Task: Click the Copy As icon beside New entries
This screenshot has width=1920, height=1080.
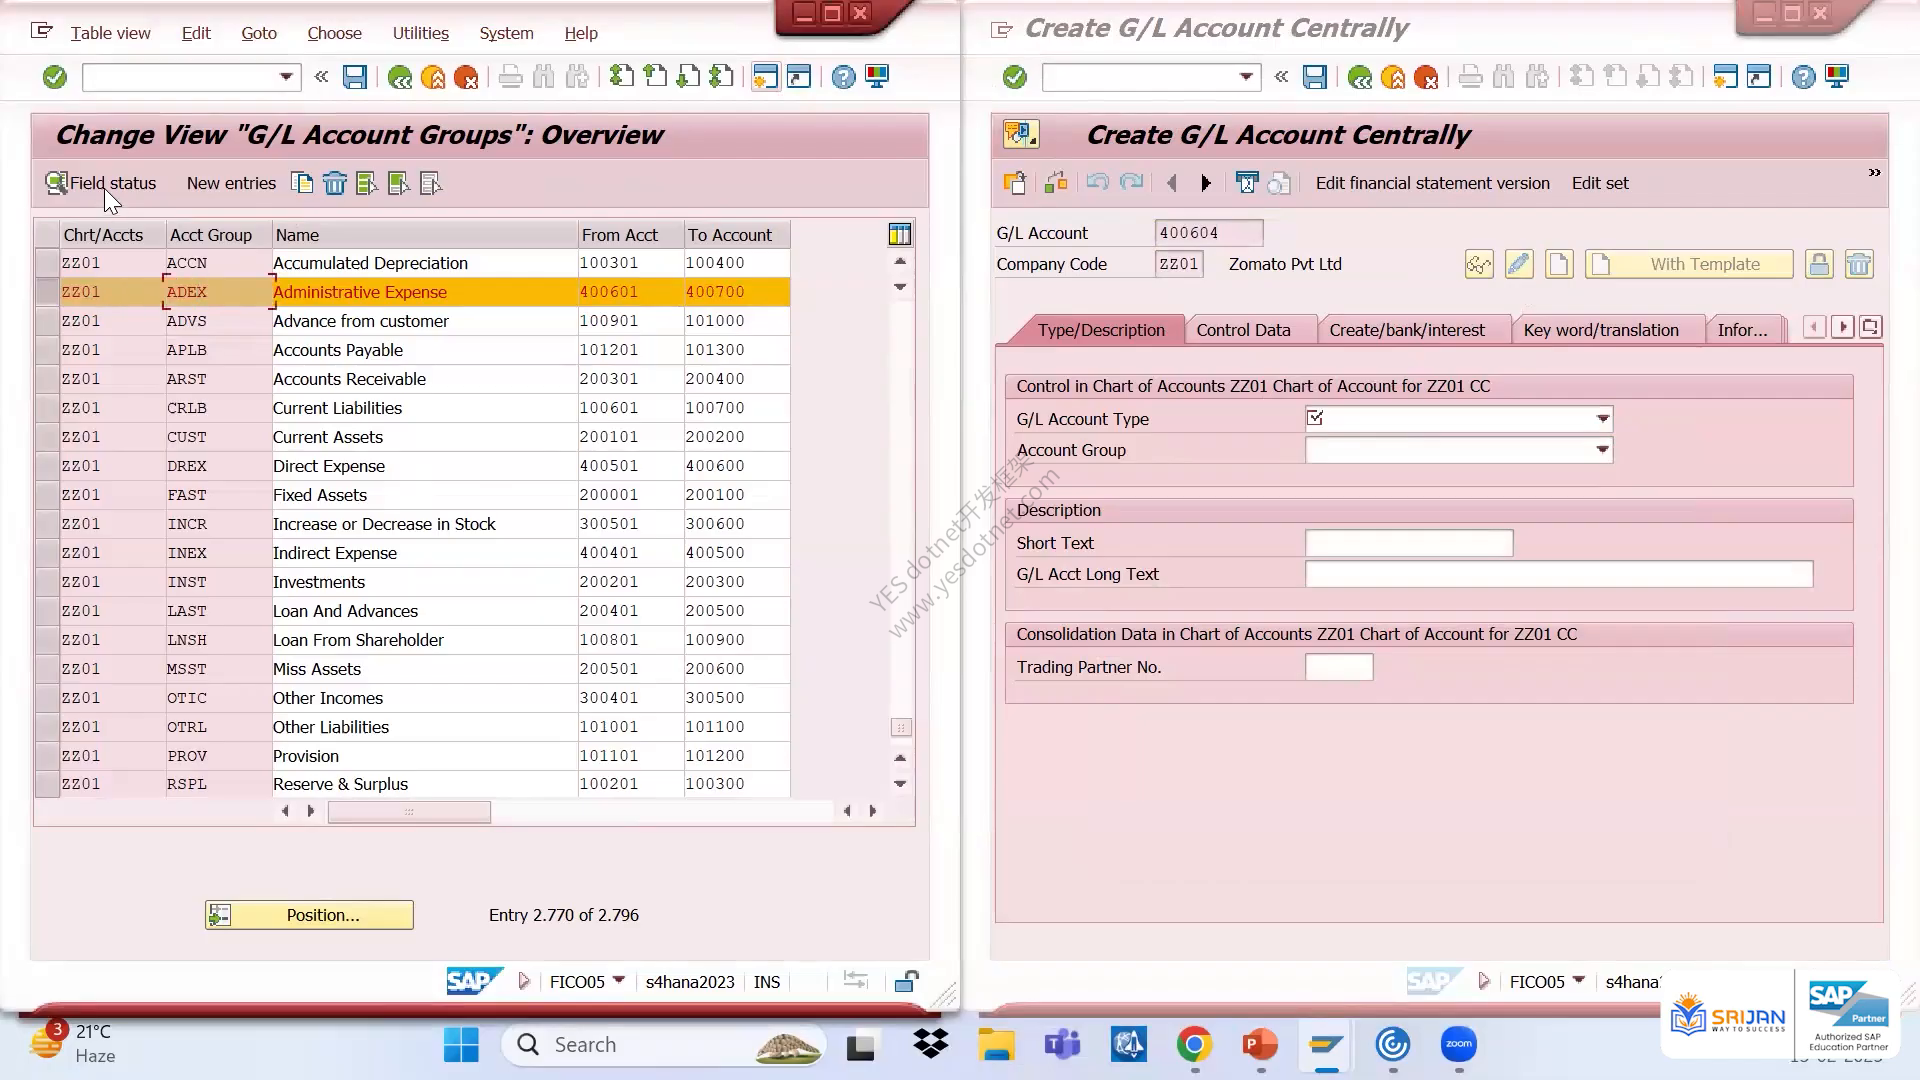Action: (302, 183)
